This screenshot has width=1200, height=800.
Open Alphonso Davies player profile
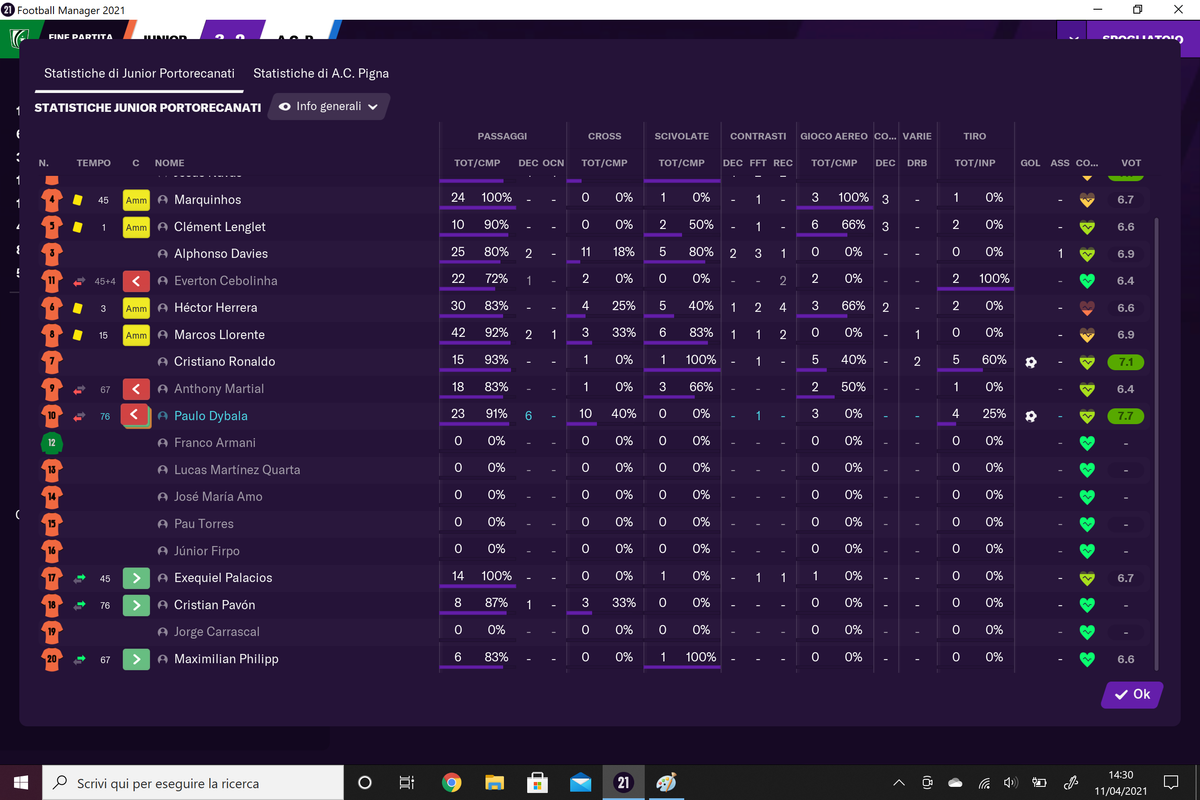pos(221,254)
